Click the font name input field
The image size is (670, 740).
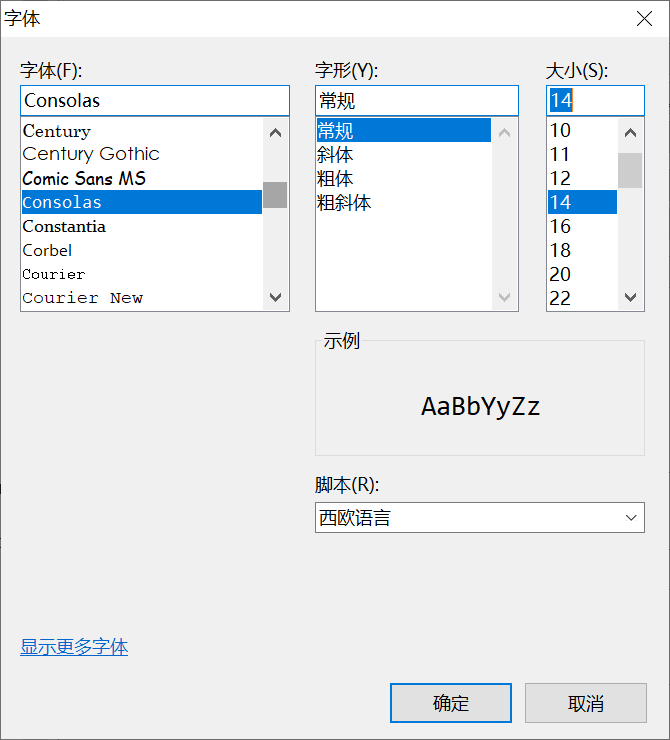[x=154, y=100]
